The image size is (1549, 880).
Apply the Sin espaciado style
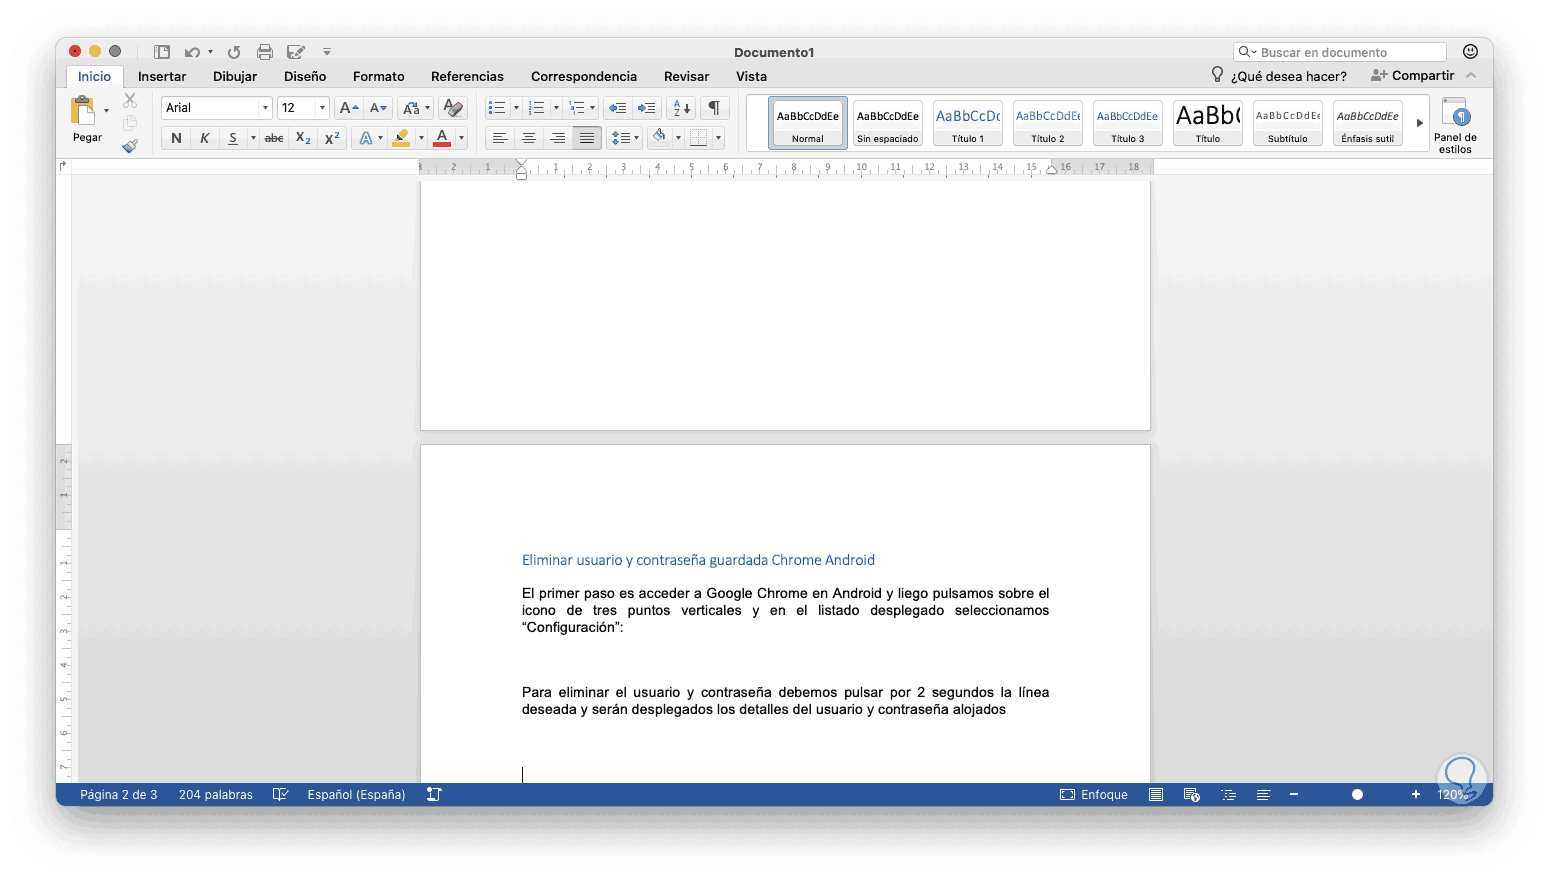888,123
